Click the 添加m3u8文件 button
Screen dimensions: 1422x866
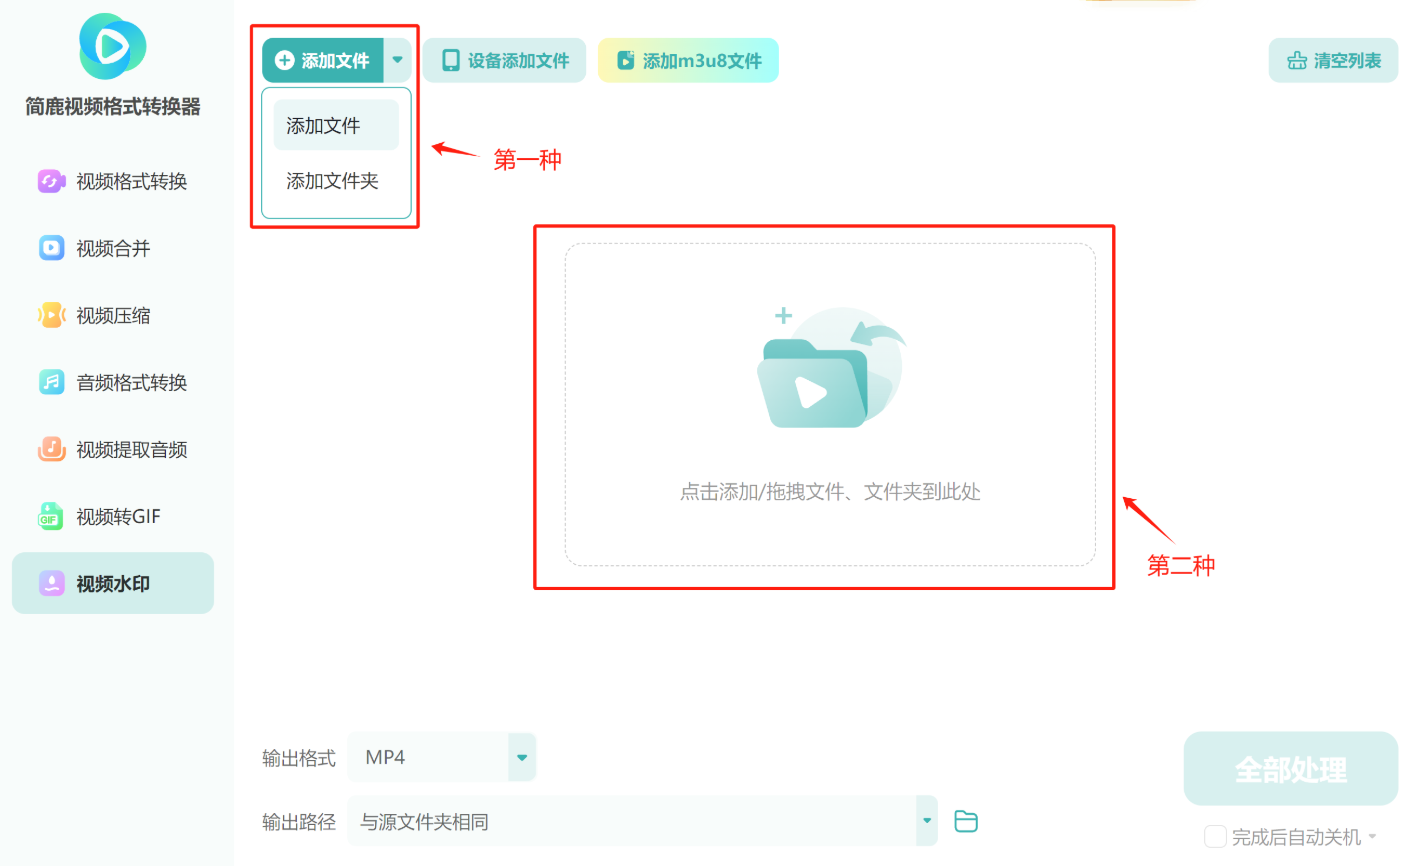(x=688, y=60)
